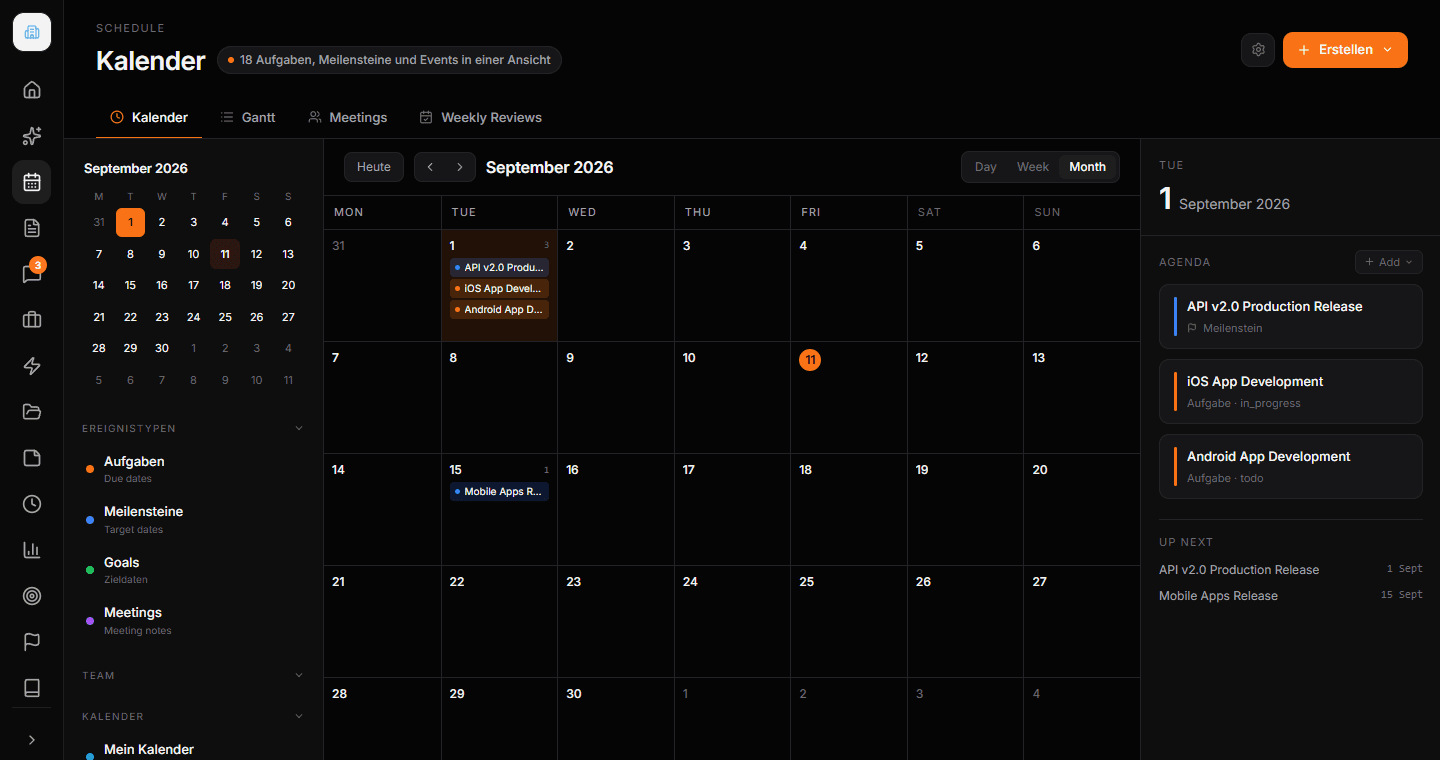The height and width of the screenshot is (760, 1440).
Task: Open the book icon in sidebar
Action: tap(32, 688)
